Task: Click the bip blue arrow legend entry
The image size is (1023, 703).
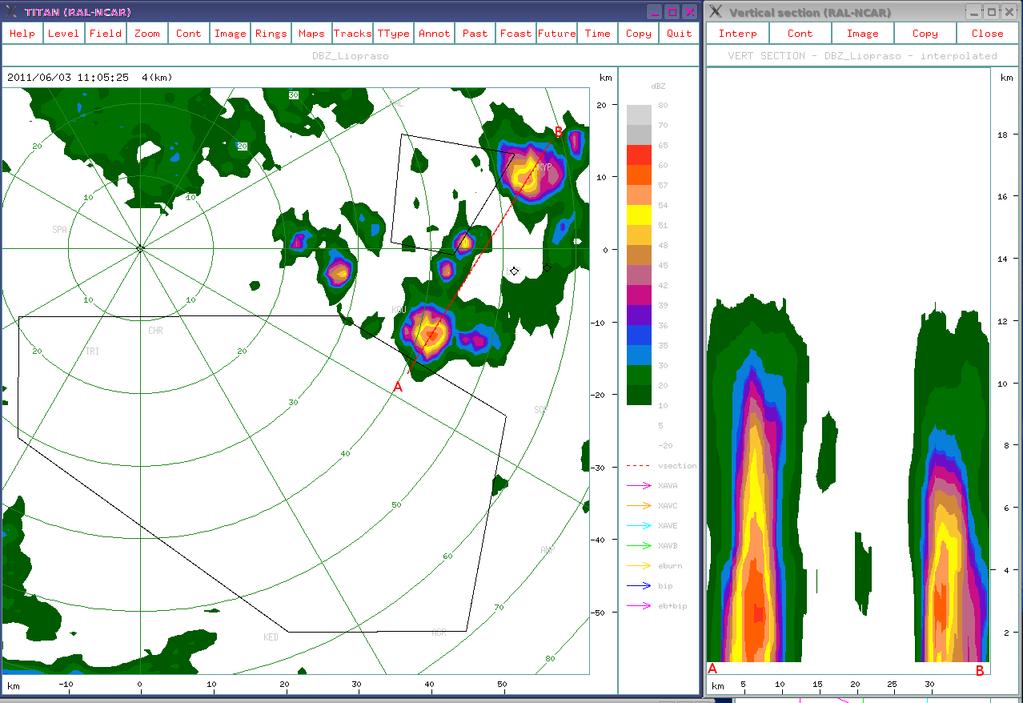Action: pos(649,586)
